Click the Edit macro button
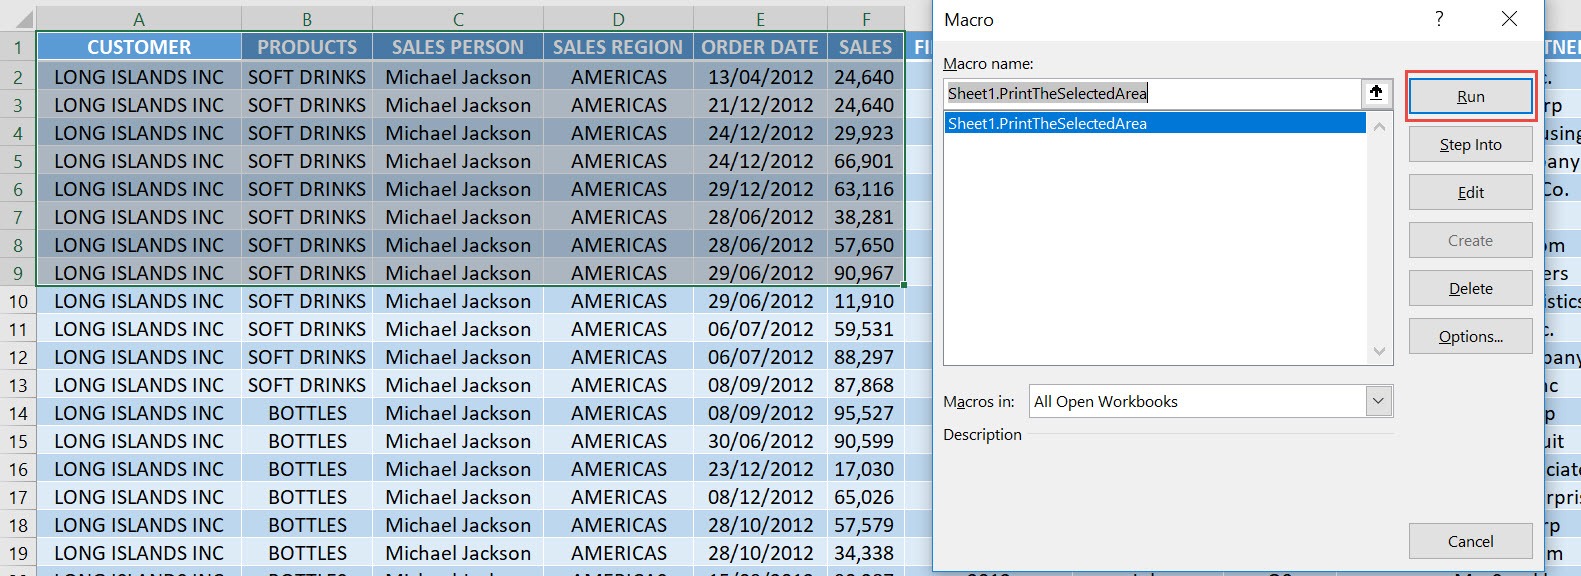1581x576 pixels. 1470,192
